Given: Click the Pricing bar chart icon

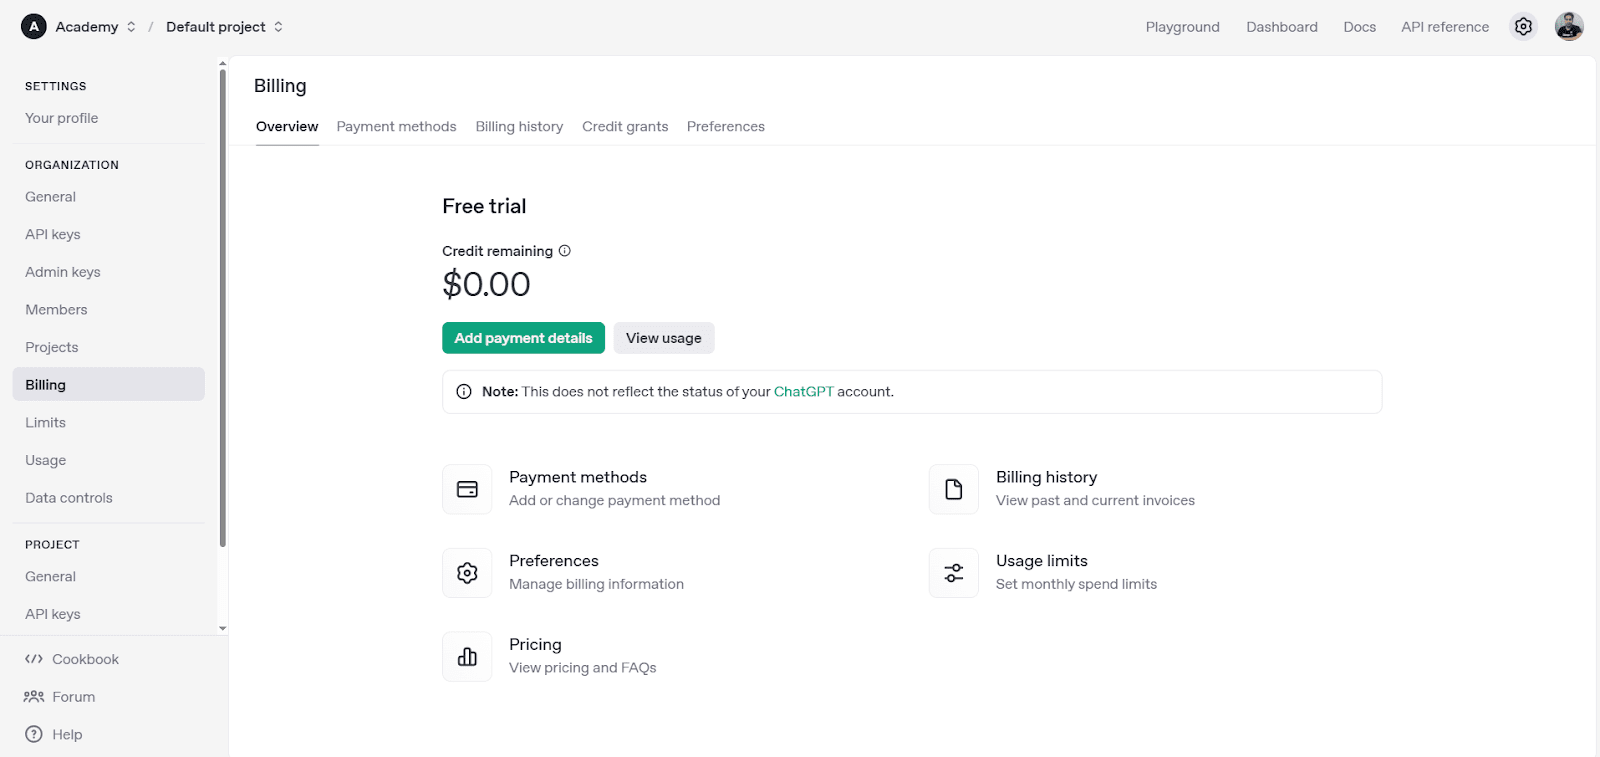Looking at the screenshot, I should (467, 656).
